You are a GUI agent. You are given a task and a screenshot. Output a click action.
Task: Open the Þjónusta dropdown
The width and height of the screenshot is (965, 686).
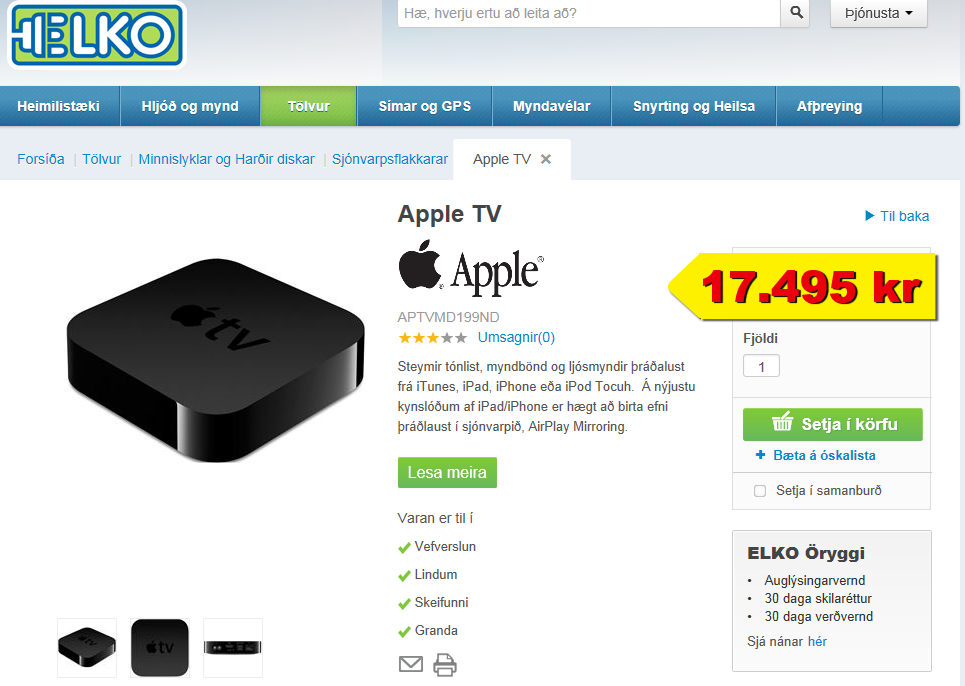878,13
